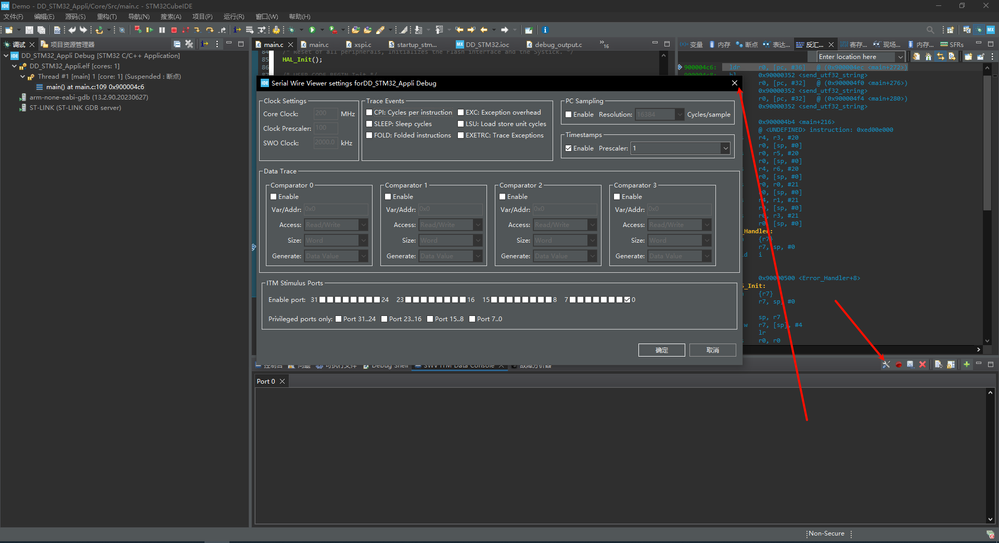Open the 运行(R) menu

[234, 17]
